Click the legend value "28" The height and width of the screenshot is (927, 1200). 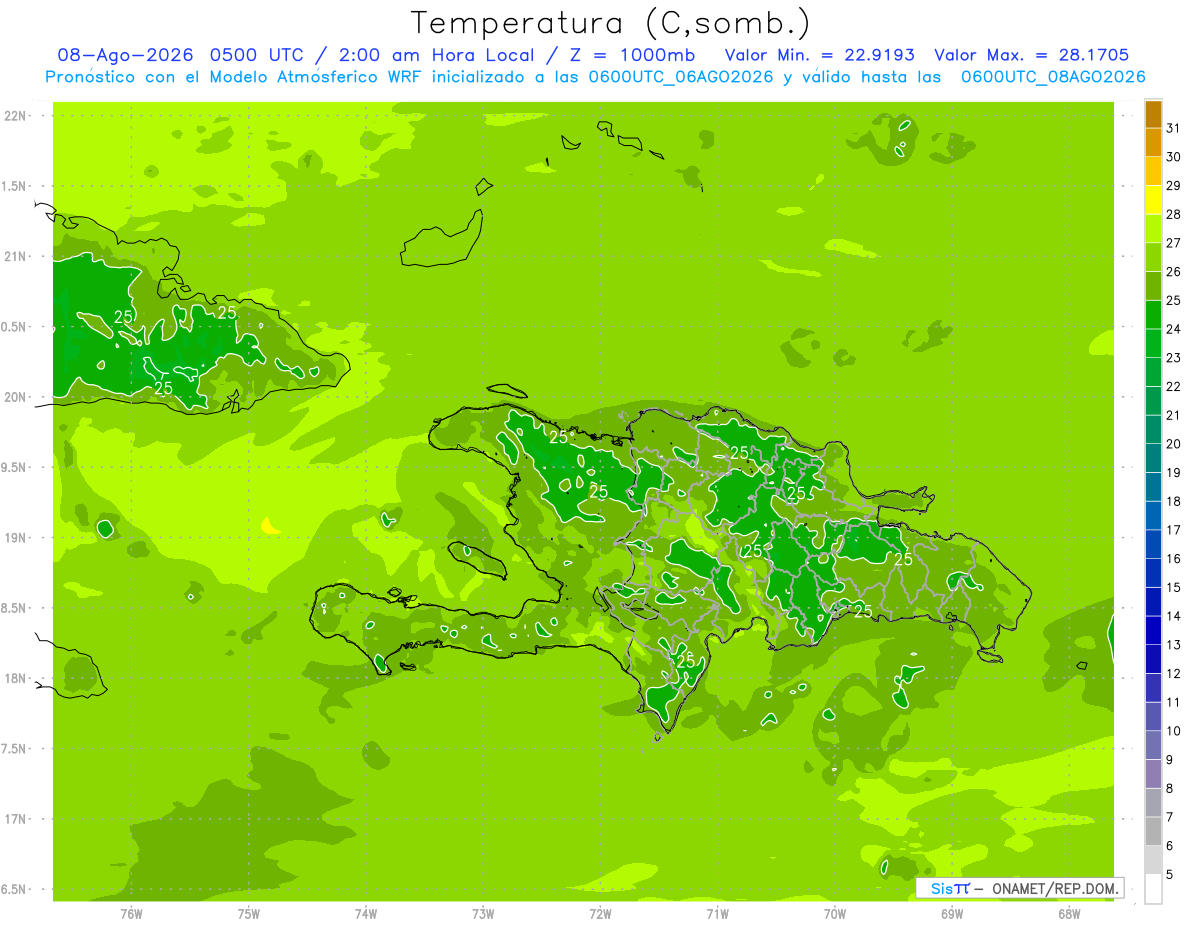click(x=1174, y=215)
